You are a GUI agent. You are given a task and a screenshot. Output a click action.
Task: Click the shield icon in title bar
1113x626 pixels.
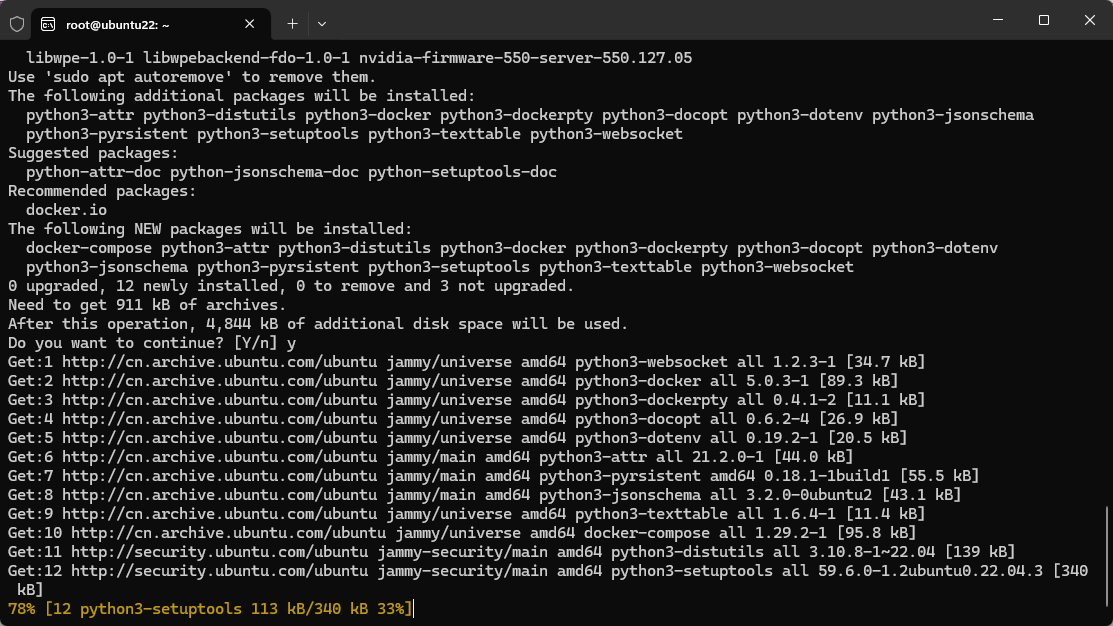point(17,24)
